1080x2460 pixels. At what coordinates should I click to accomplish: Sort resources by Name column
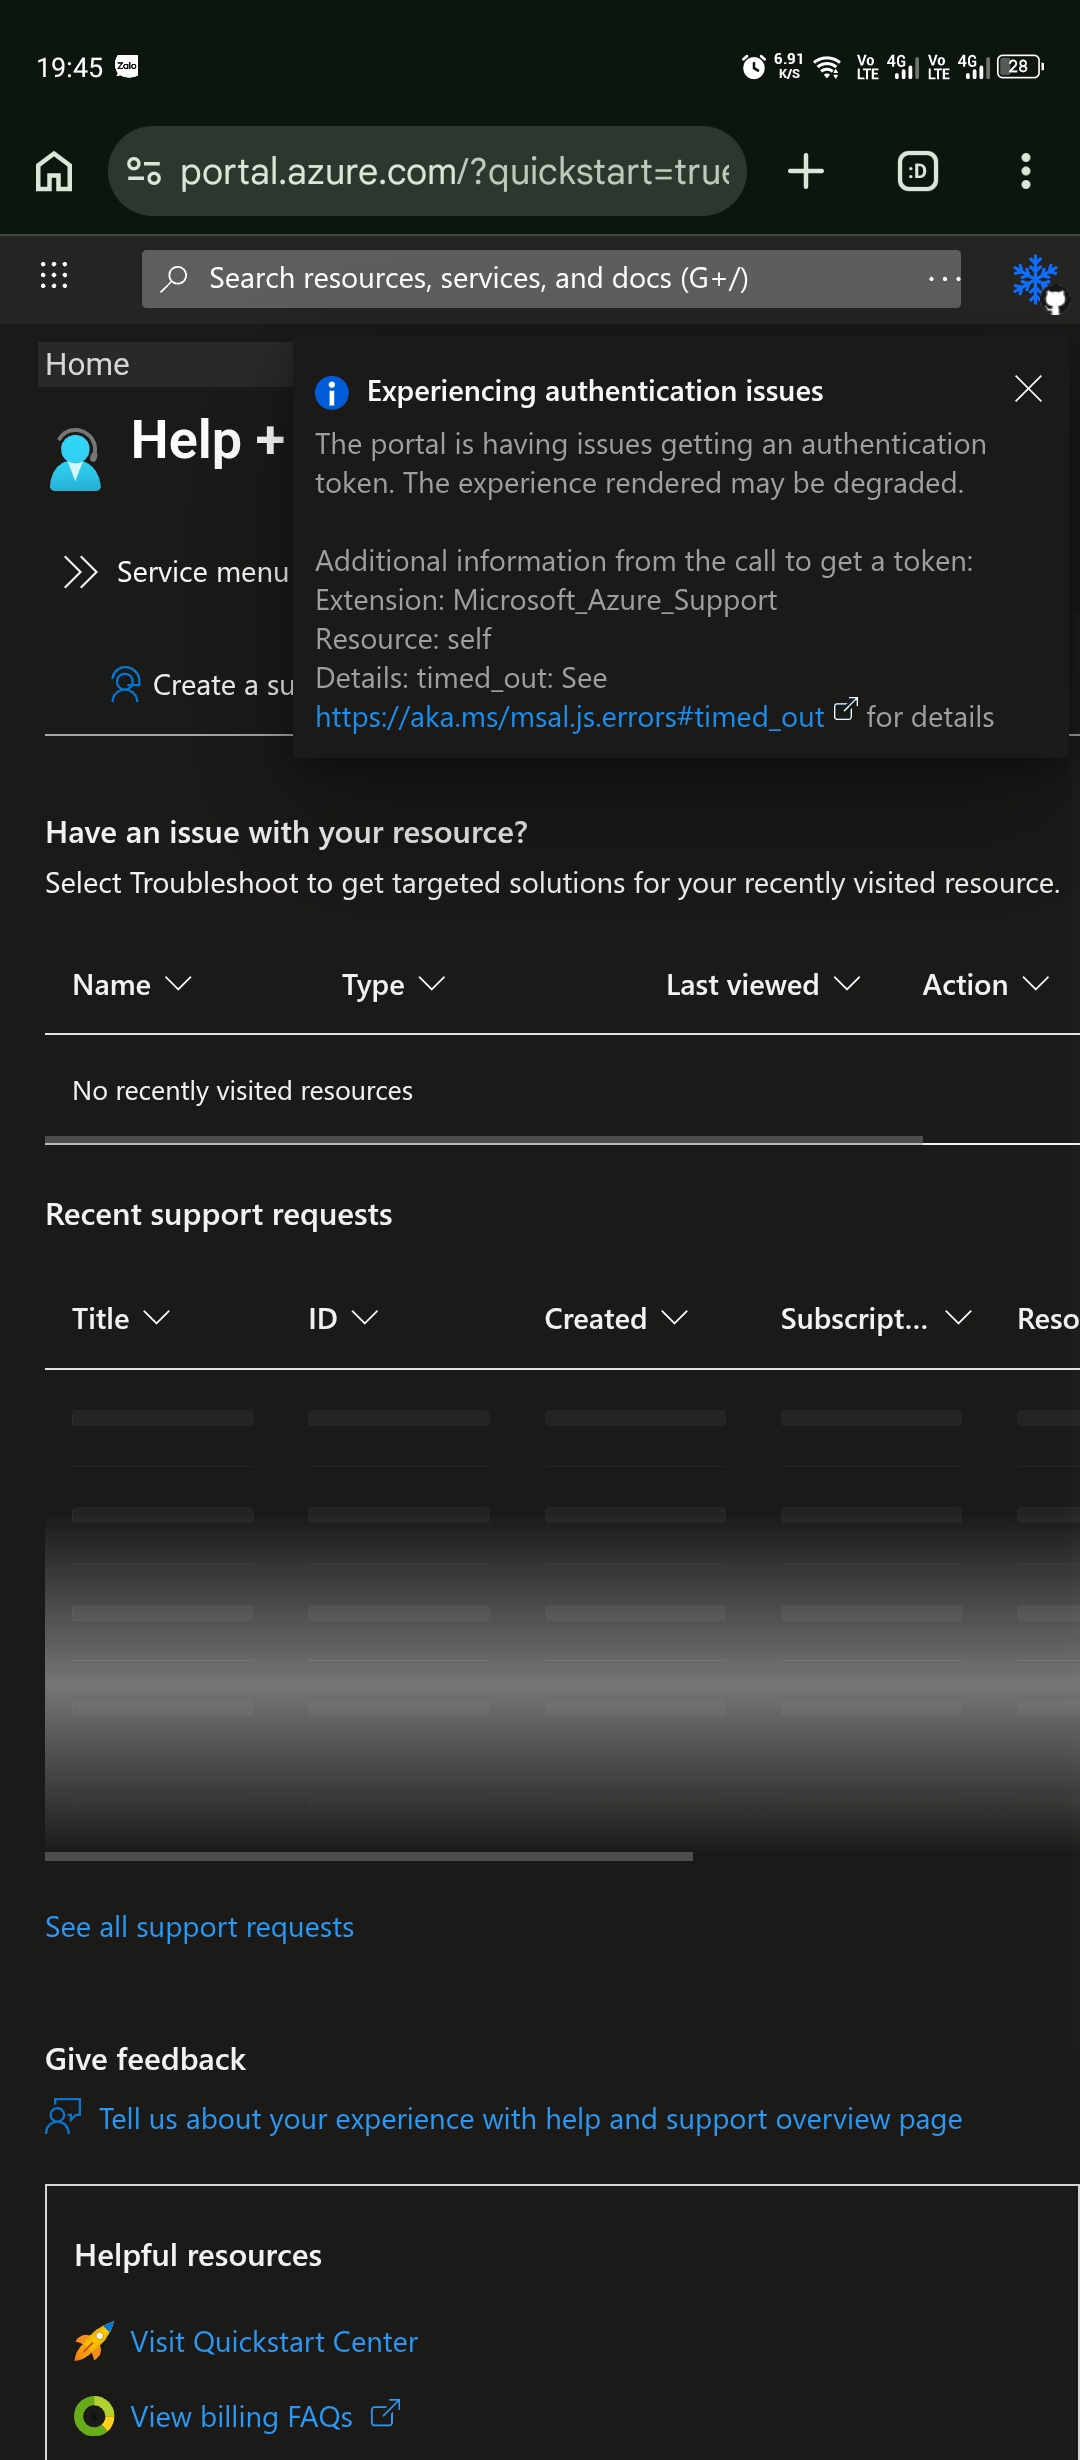point(132,985)
